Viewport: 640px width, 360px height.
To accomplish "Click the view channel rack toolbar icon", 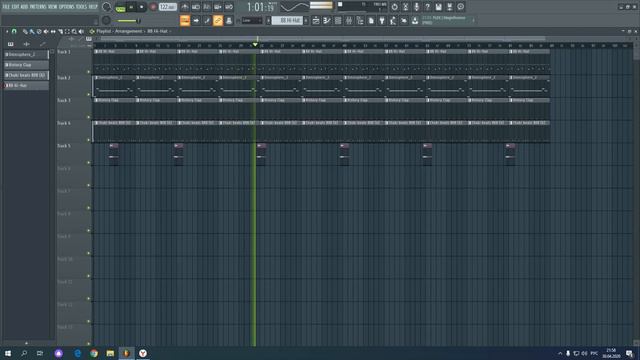I will pyautogui.click(x=338, y=20).
